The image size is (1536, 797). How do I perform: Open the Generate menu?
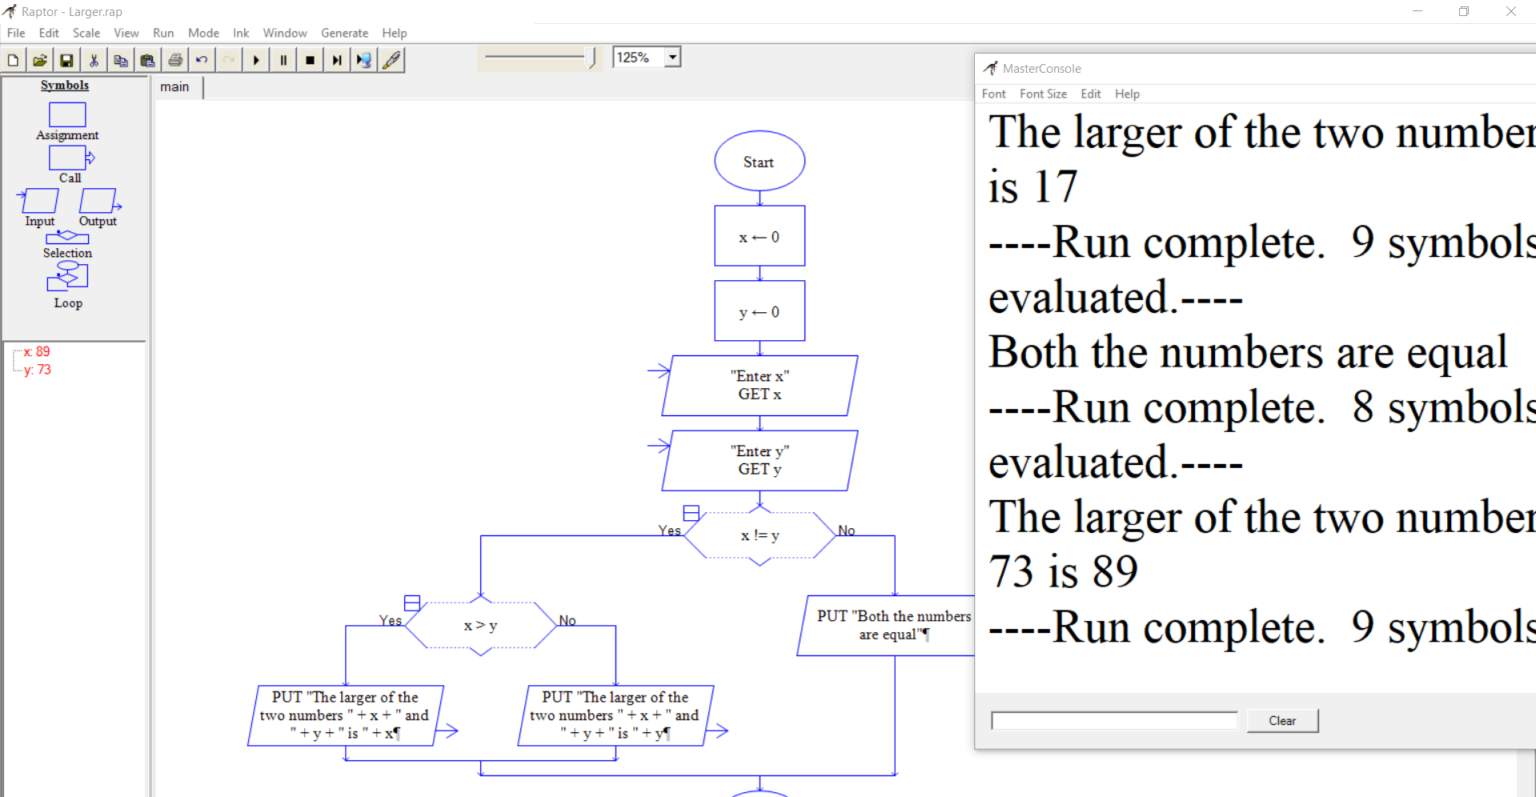(x=344, y=33)
